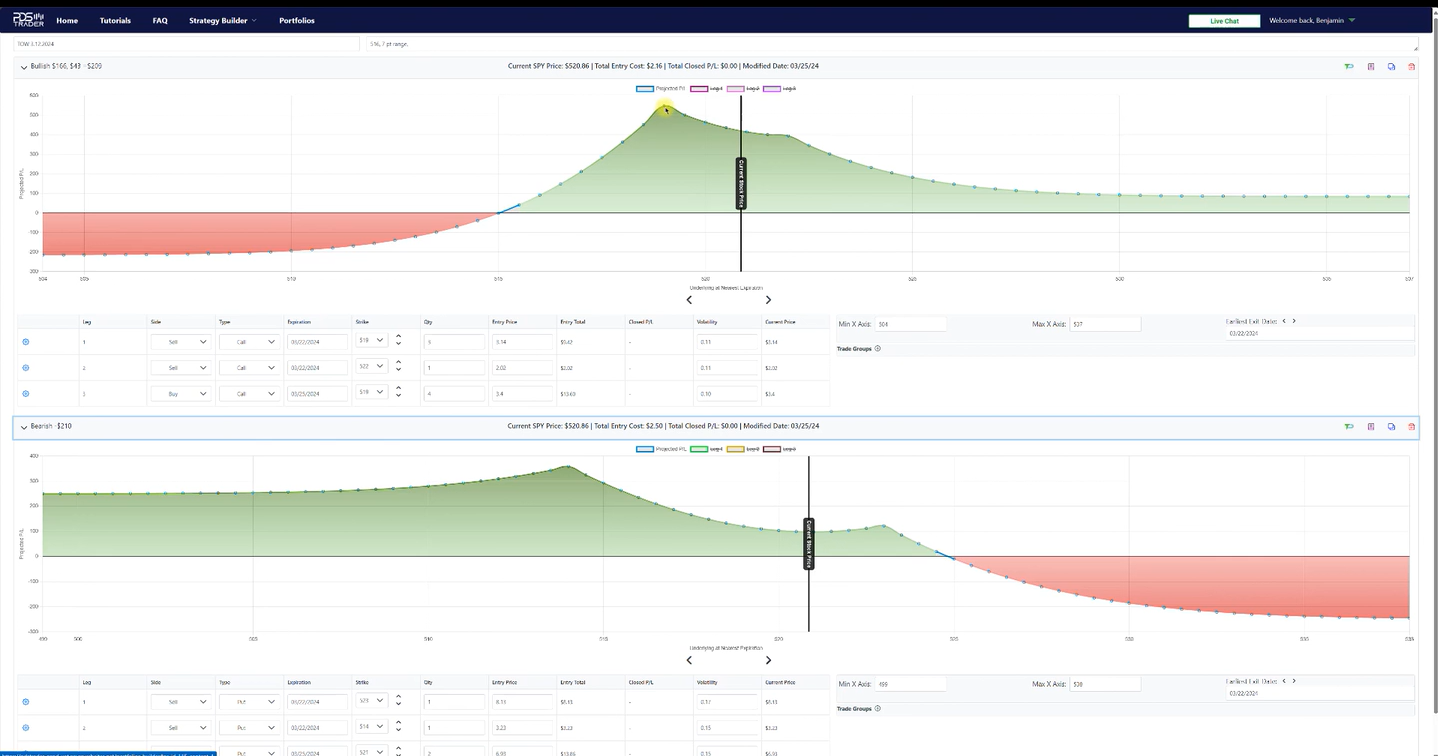Viewport: 1438px width, 756px height.
Task: Click Qty field for Bullish leg 3
Action: tap(454, 394)
